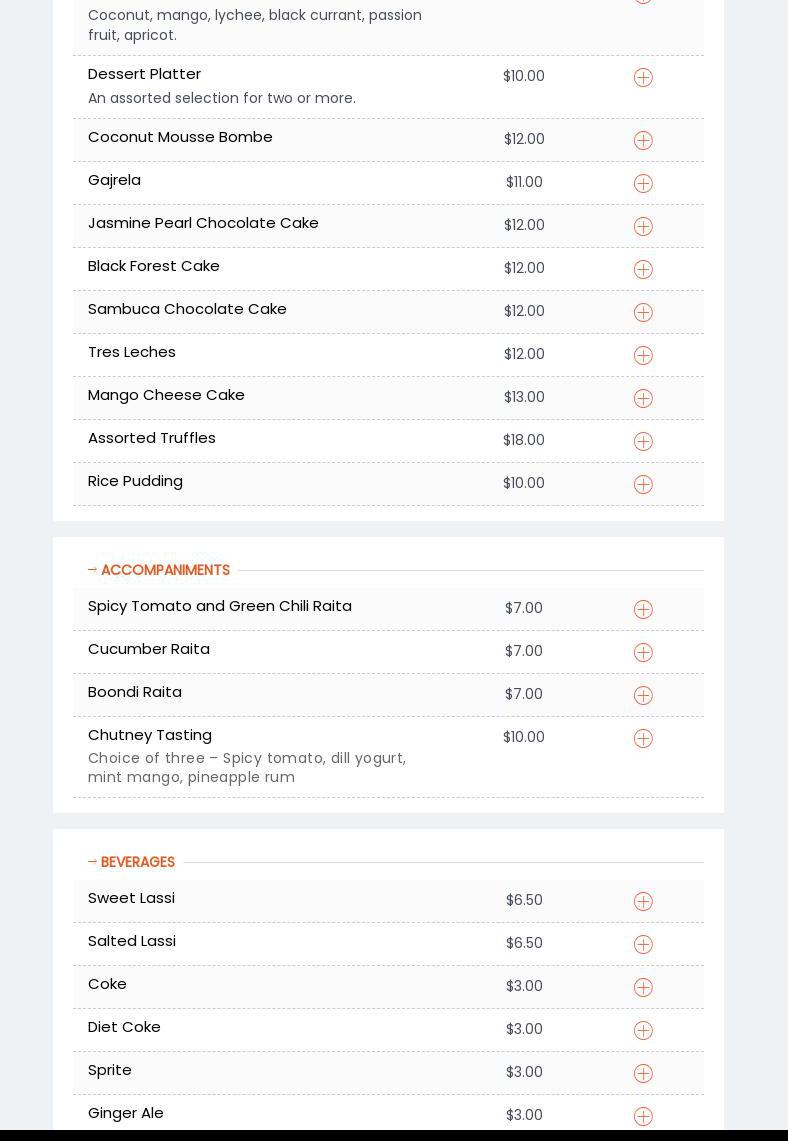Add Gajrela using its plus icon

coord(643,184)
